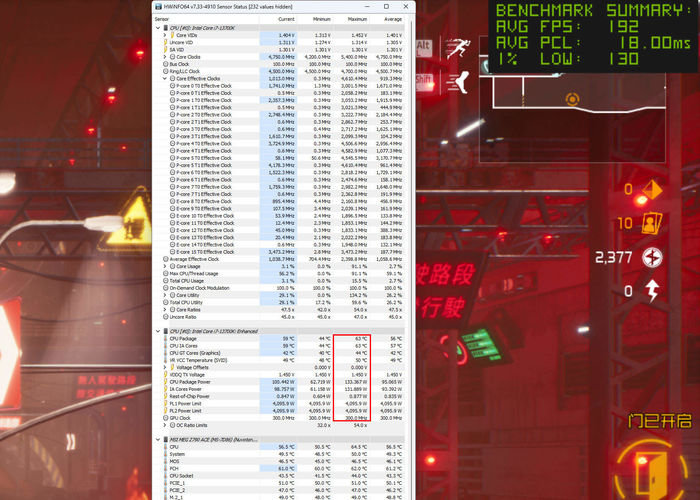Maximize the HWiNFO64 Sensor Status window

click(386, 7)
